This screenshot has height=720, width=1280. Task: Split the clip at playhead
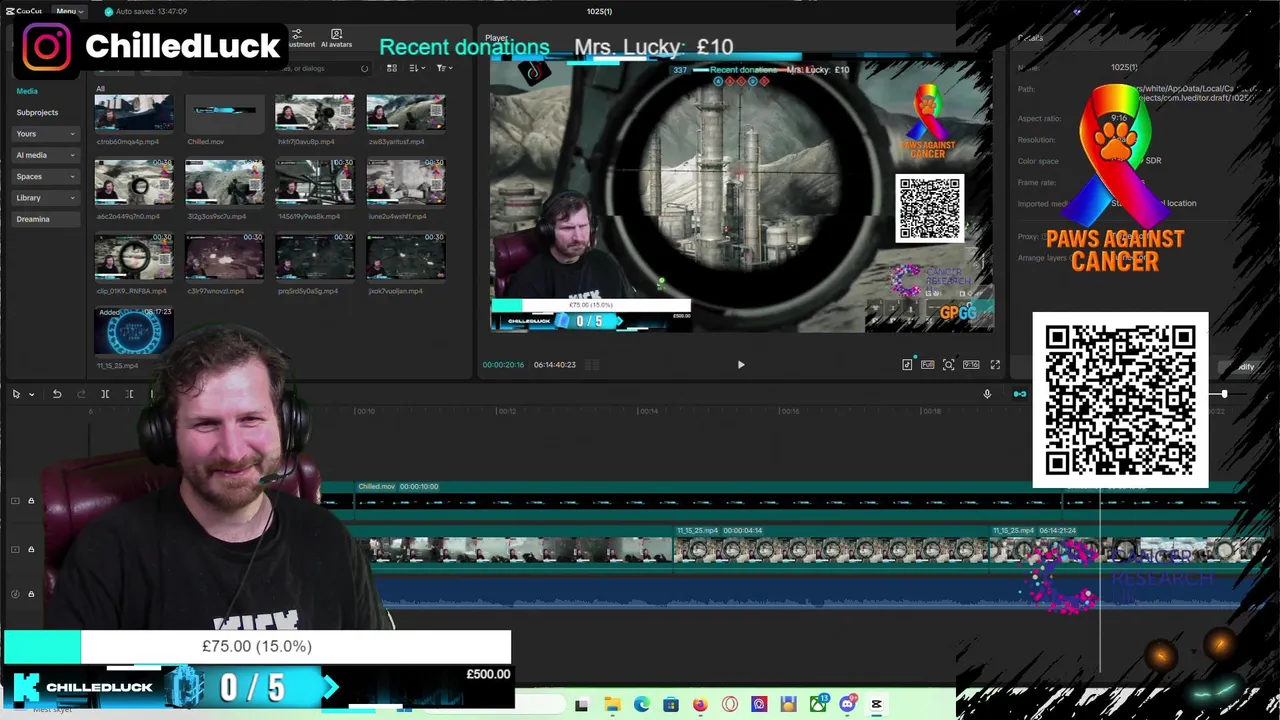(x=105, y=394)
